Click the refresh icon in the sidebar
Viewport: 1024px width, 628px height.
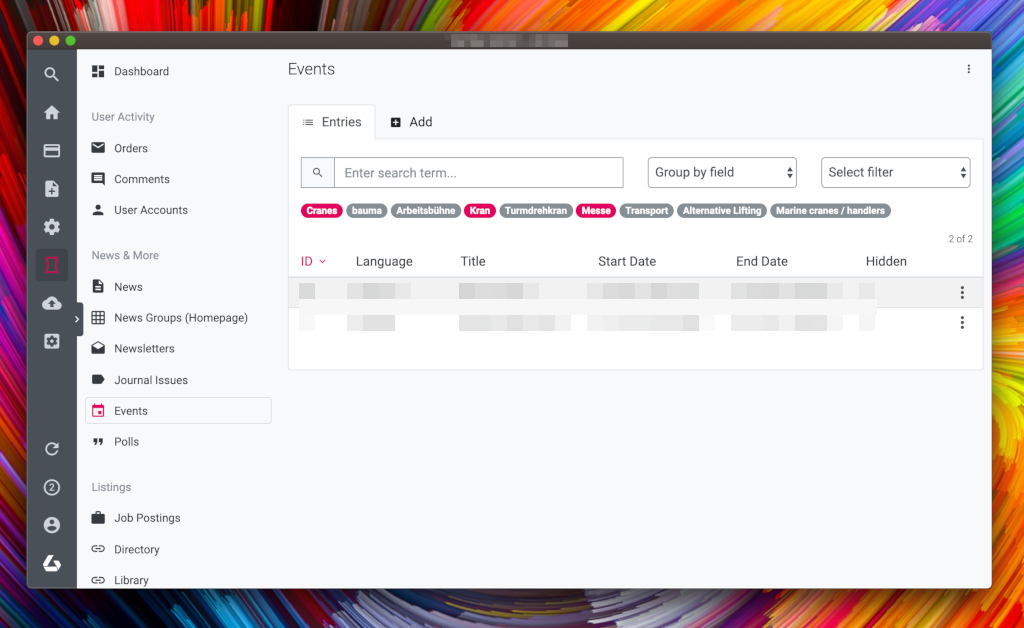(x=52, y=449)
